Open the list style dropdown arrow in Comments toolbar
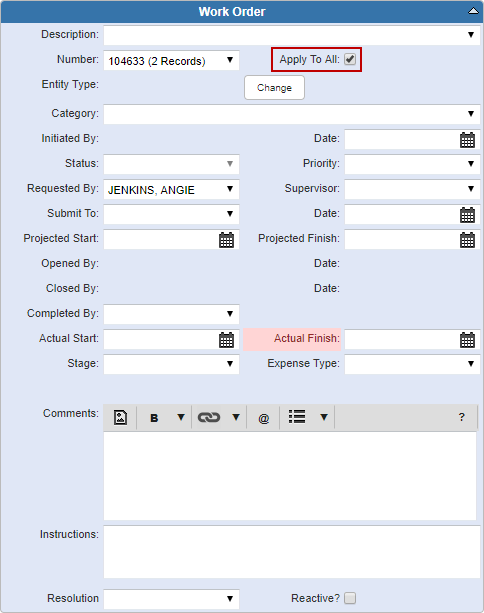484x613 pixels. click(x=324, y=417)
